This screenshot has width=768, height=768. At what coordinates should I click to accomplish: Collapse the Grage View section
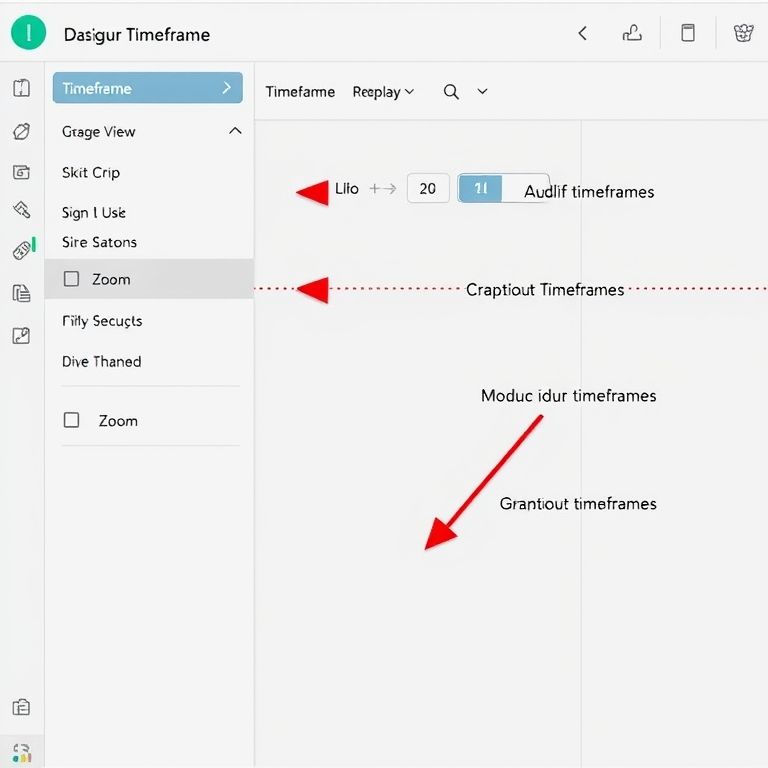click(235, 131)
